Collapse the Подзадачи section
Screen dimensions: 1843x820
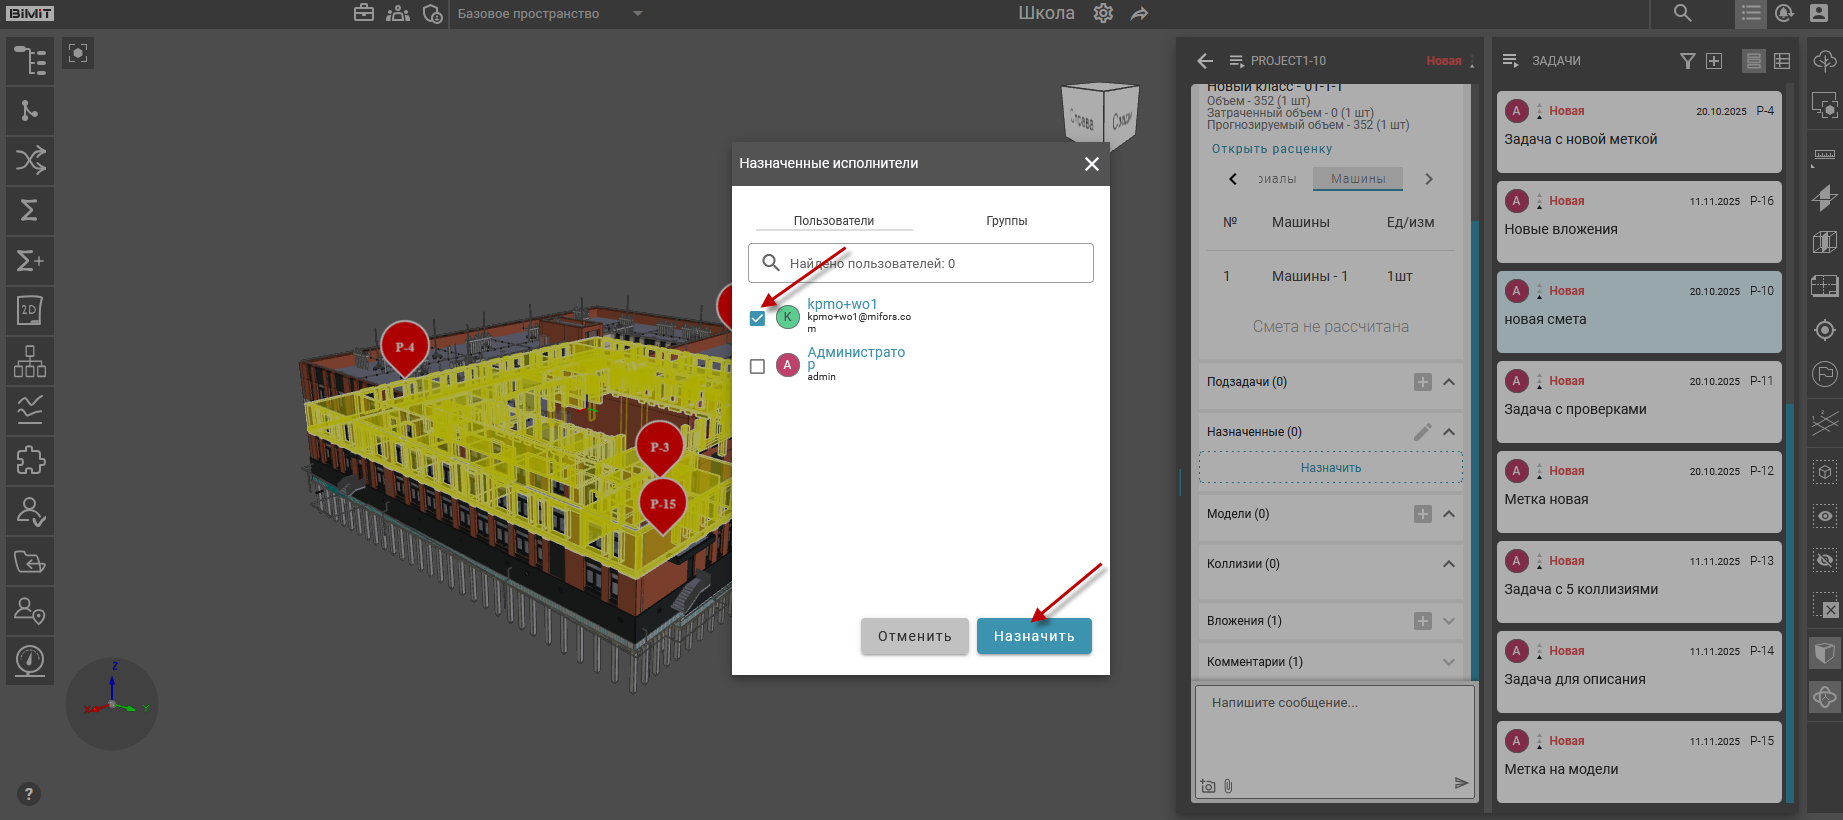click(x=1449, y=382)
